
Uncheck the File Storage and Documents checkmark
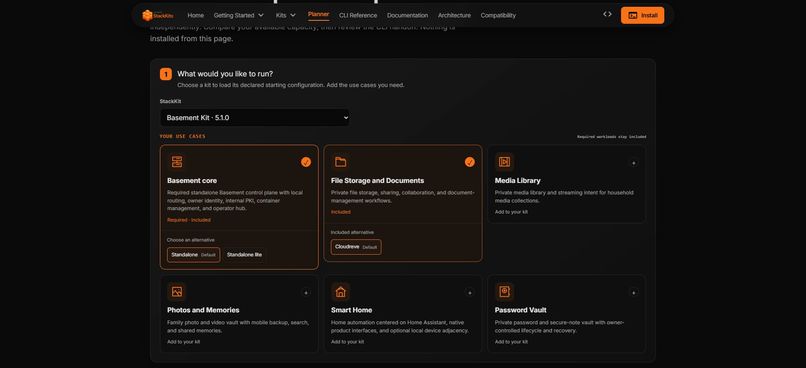click(469, 162)
